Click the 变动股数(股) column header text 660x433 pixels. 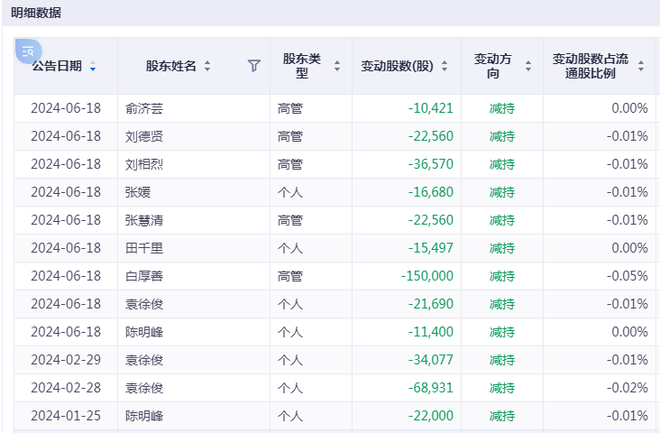(x=397, y=66)
